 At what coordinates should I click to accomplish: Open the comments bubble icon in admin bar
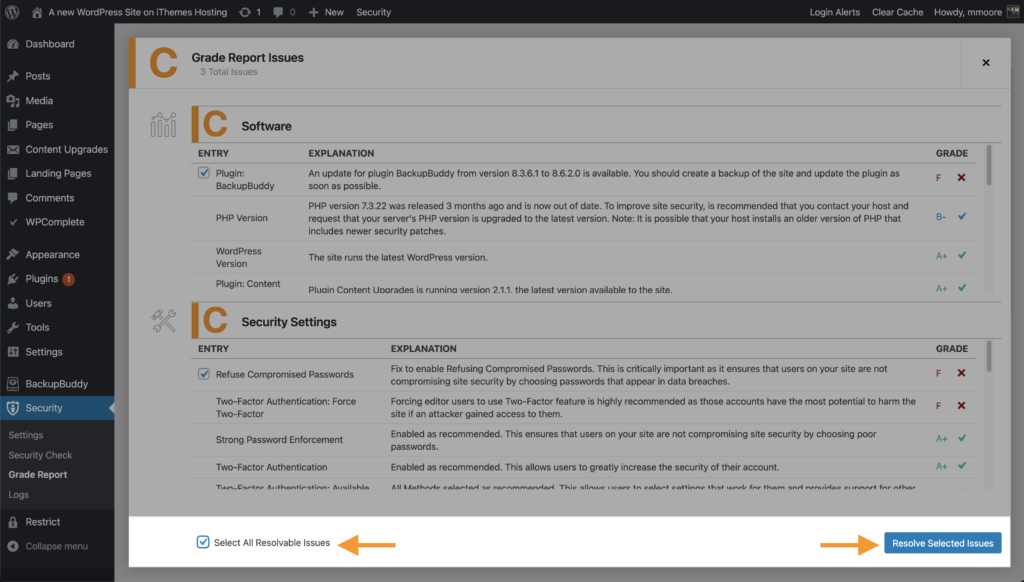click(278, 12)
